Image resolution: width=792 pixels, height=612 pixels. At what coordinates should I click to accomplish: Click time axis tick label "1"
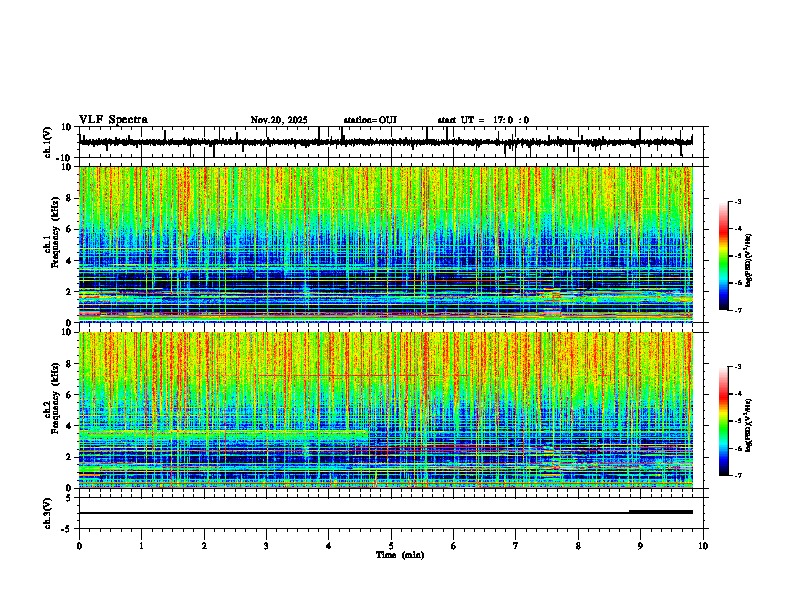pos(141,546)
